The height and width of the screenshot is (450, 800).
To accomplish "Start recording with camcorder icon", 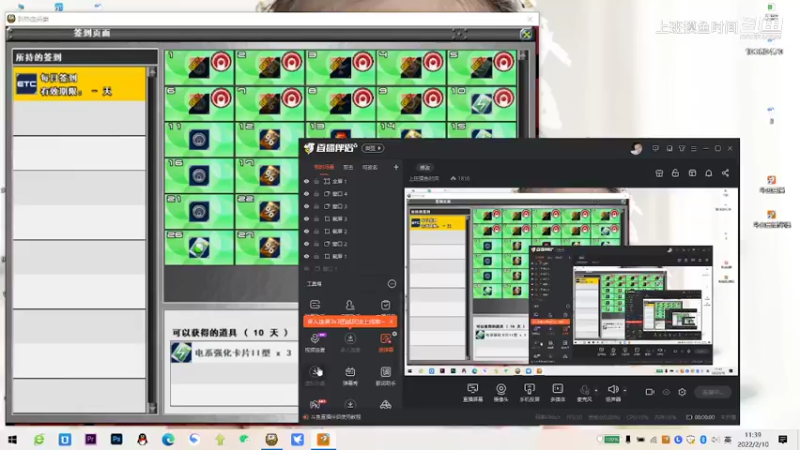I will click(x=649, y=392).
